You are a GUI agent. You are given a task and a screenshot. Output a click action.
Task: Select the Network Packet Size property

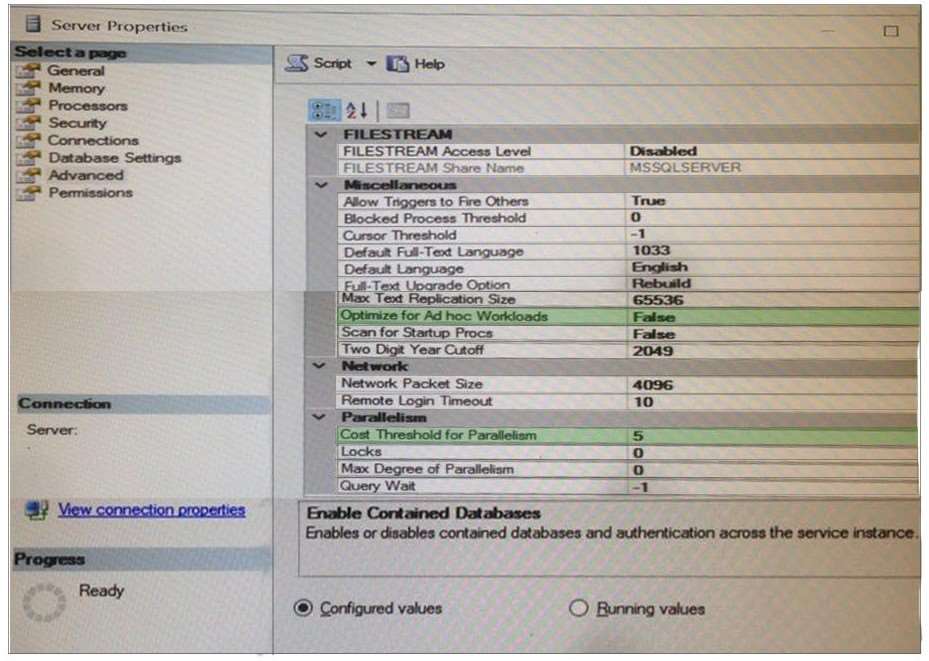pyautogui.click(x=627, y=384)
